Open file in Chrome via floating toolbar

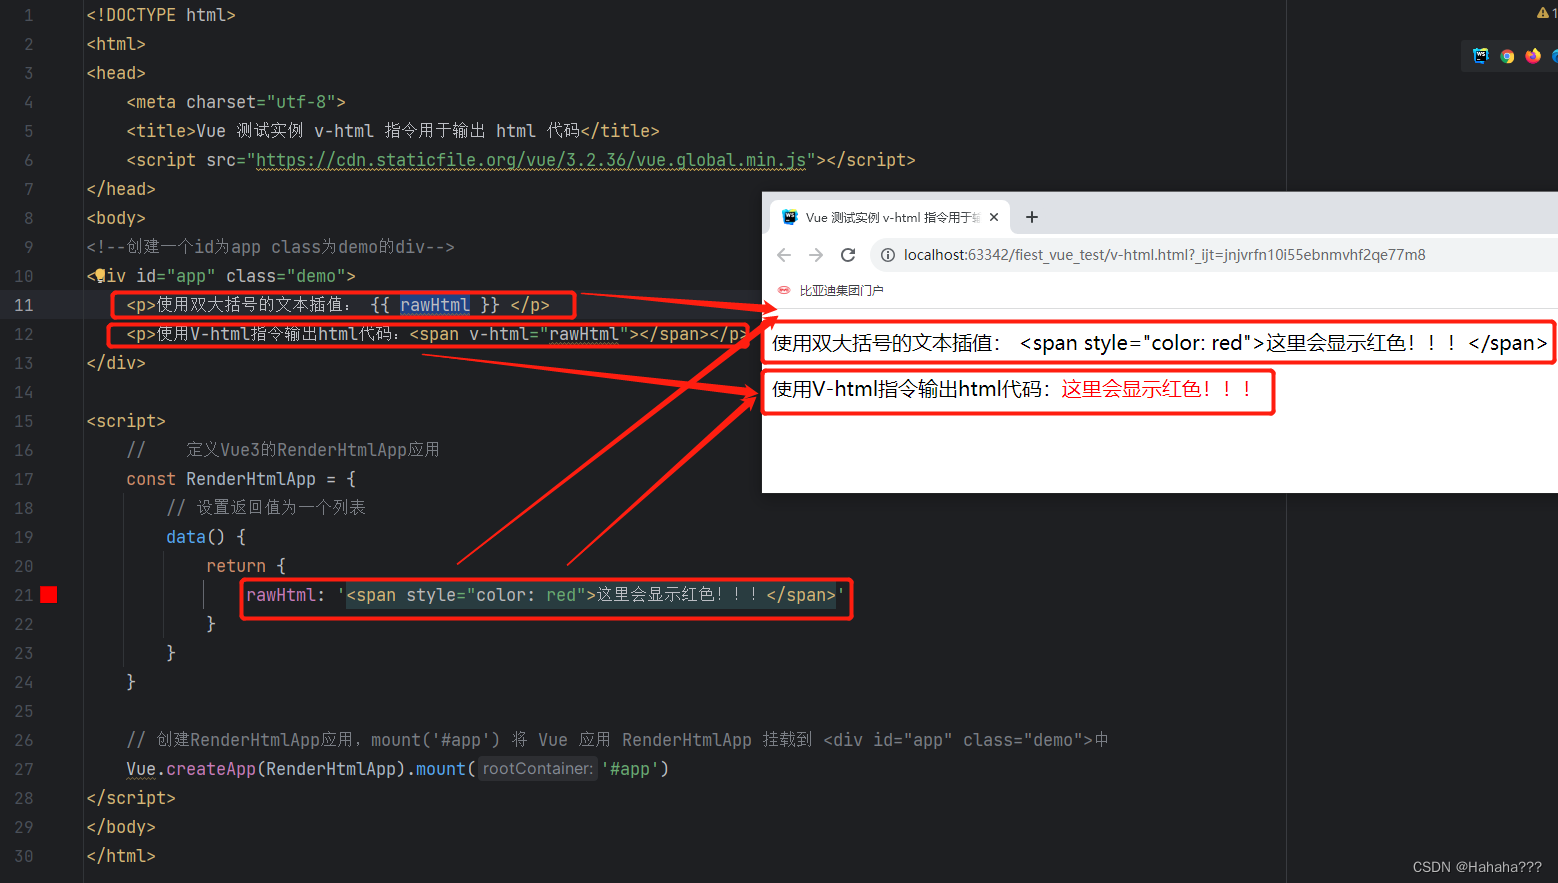(1507, 56)
